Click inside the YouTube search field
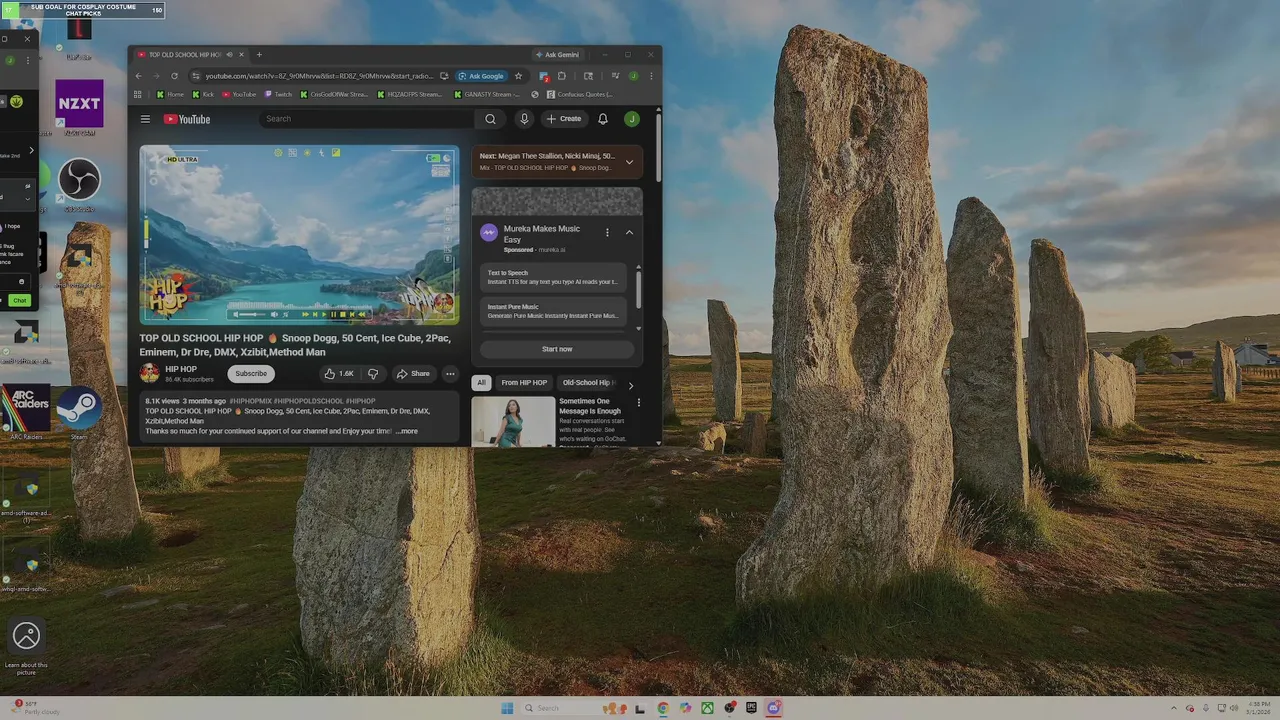 [367, 119]
